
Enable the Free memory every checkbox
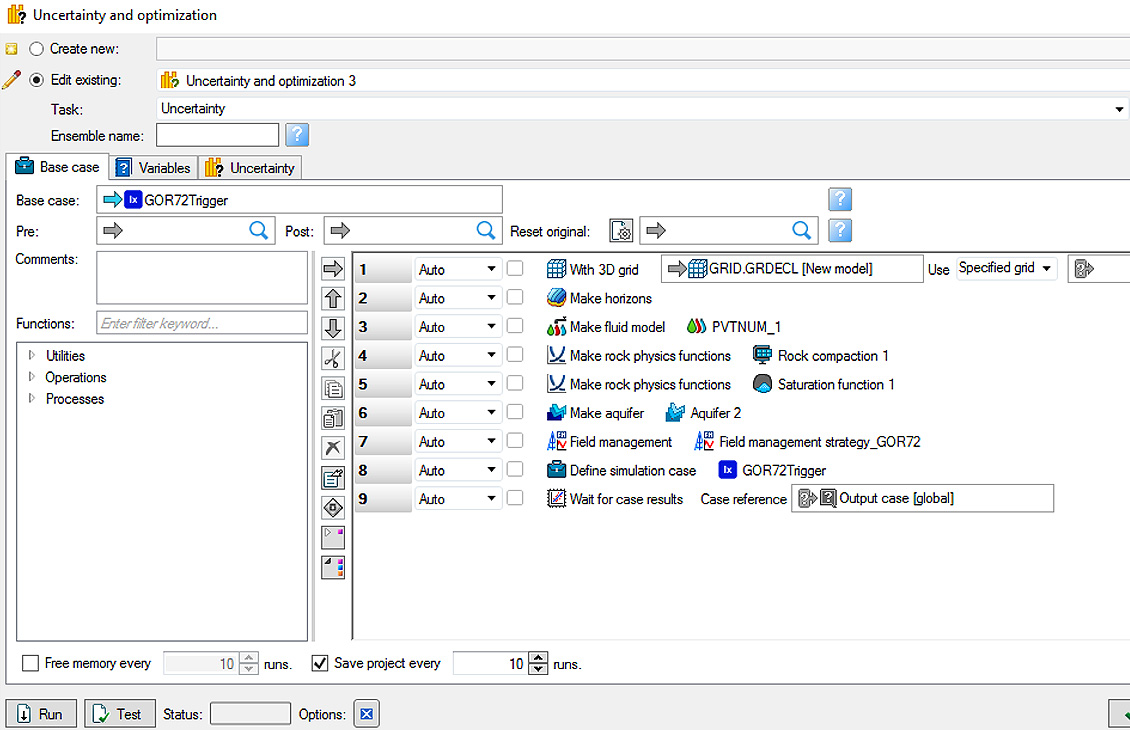(x=30, y=663)
